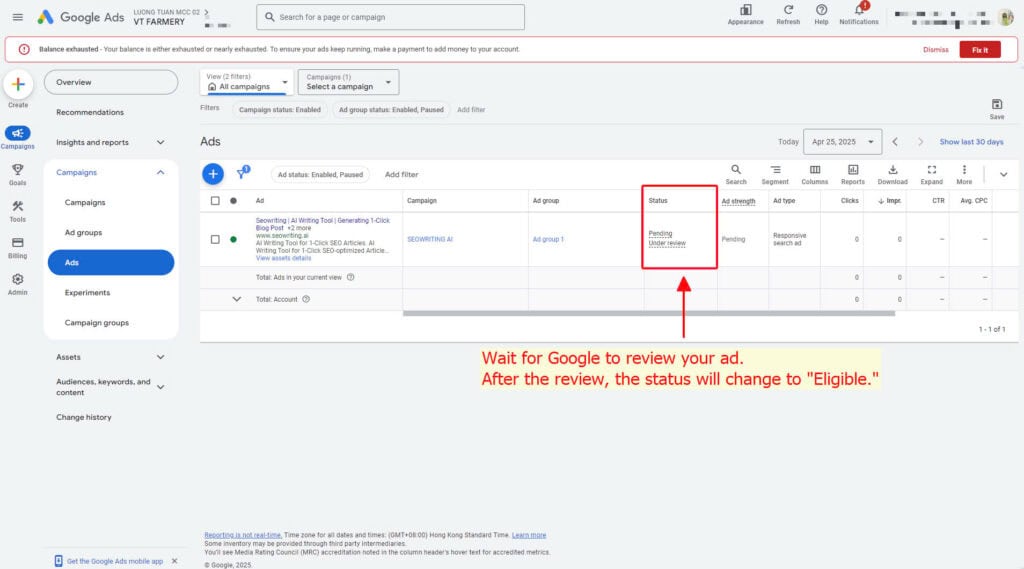Refresh the page with the Refresh icon

point(788,10)
